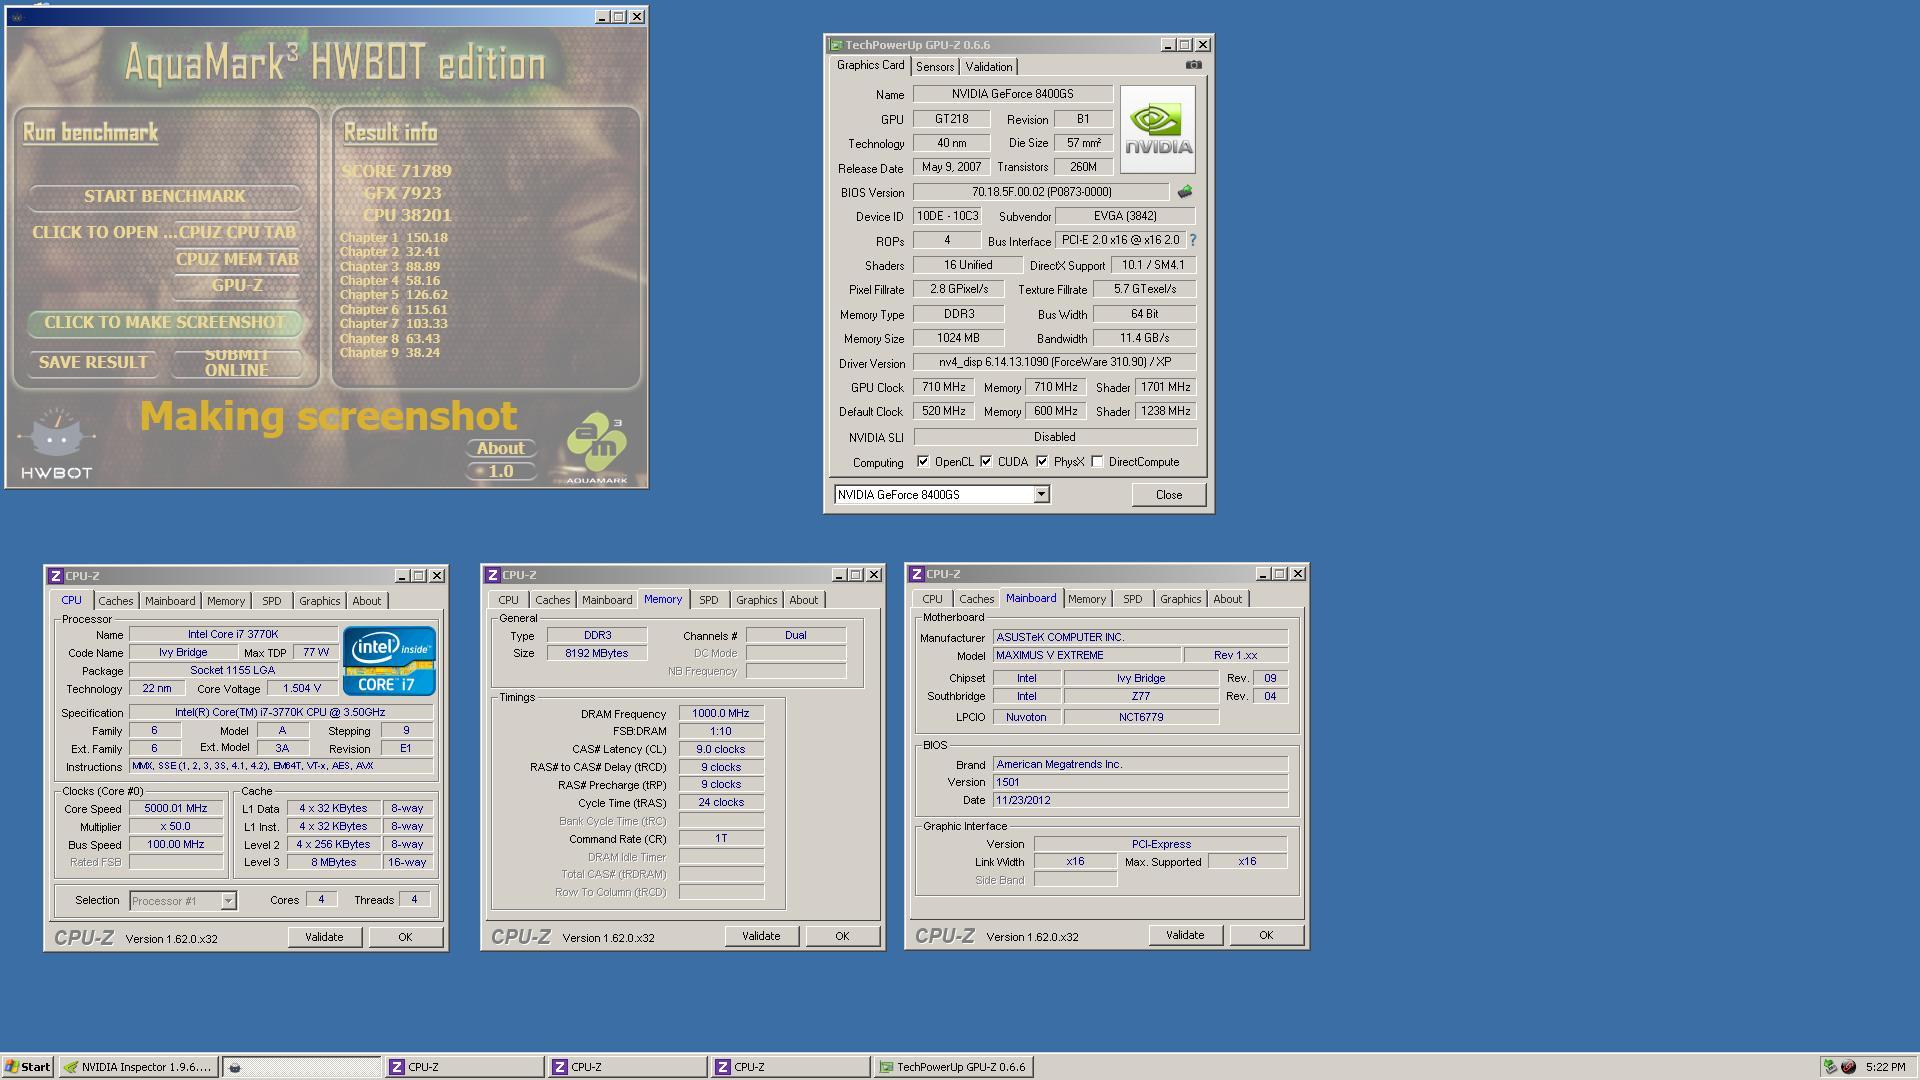Open the GPU selection dropdown in GPU-Z
The width and height of the screenshot is (1920, 1080).
pos(1041,495)
